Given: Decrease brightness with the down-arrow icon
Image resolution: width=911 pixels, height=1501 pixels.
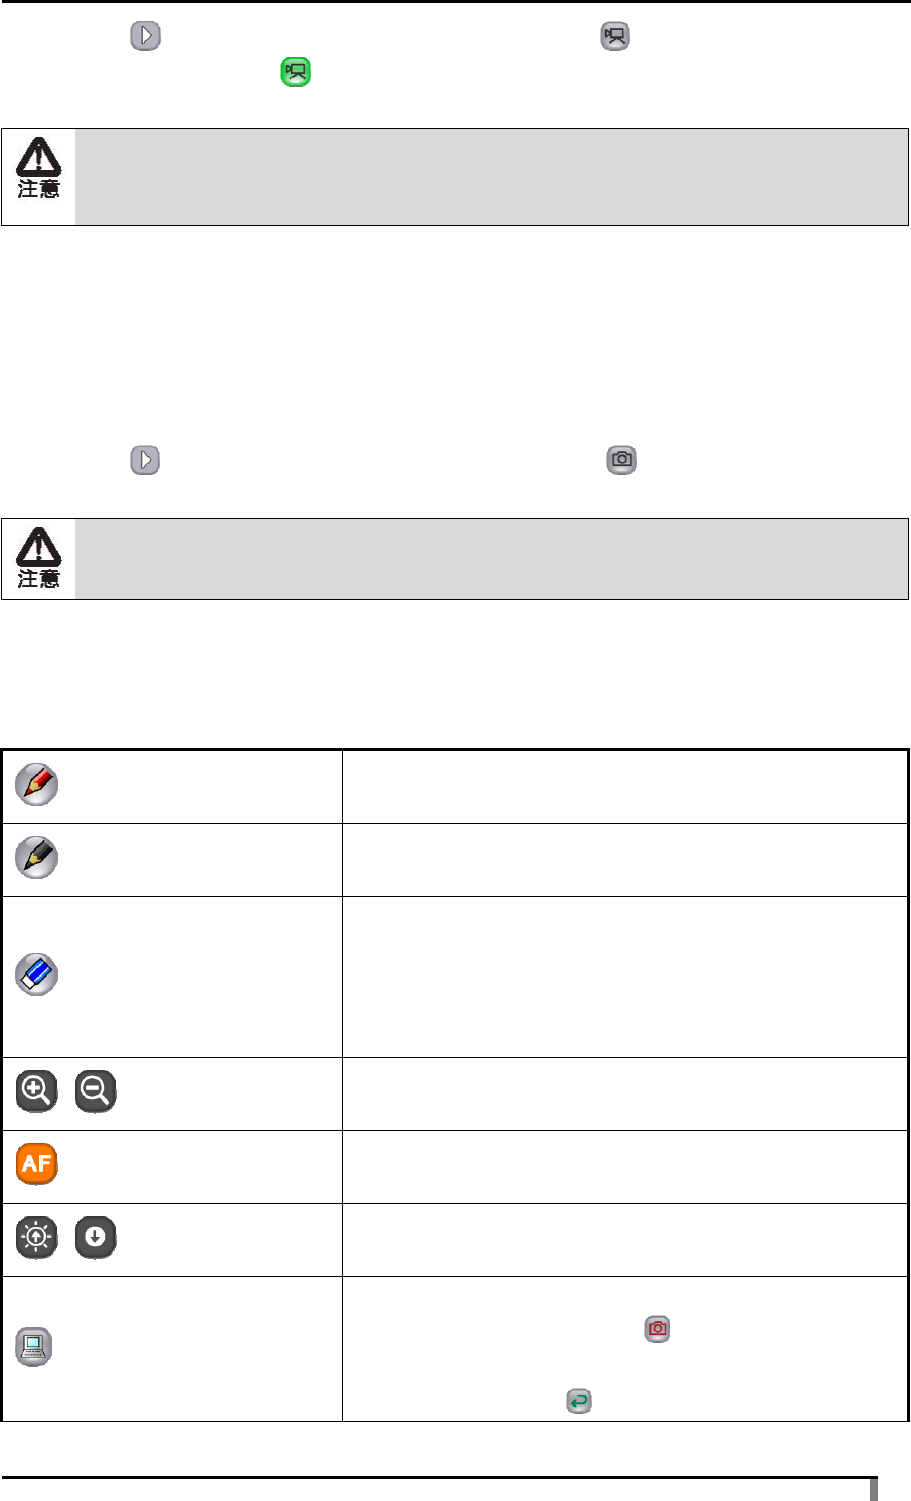Looking at the screenshot, I should click(x=95, y=1237).
